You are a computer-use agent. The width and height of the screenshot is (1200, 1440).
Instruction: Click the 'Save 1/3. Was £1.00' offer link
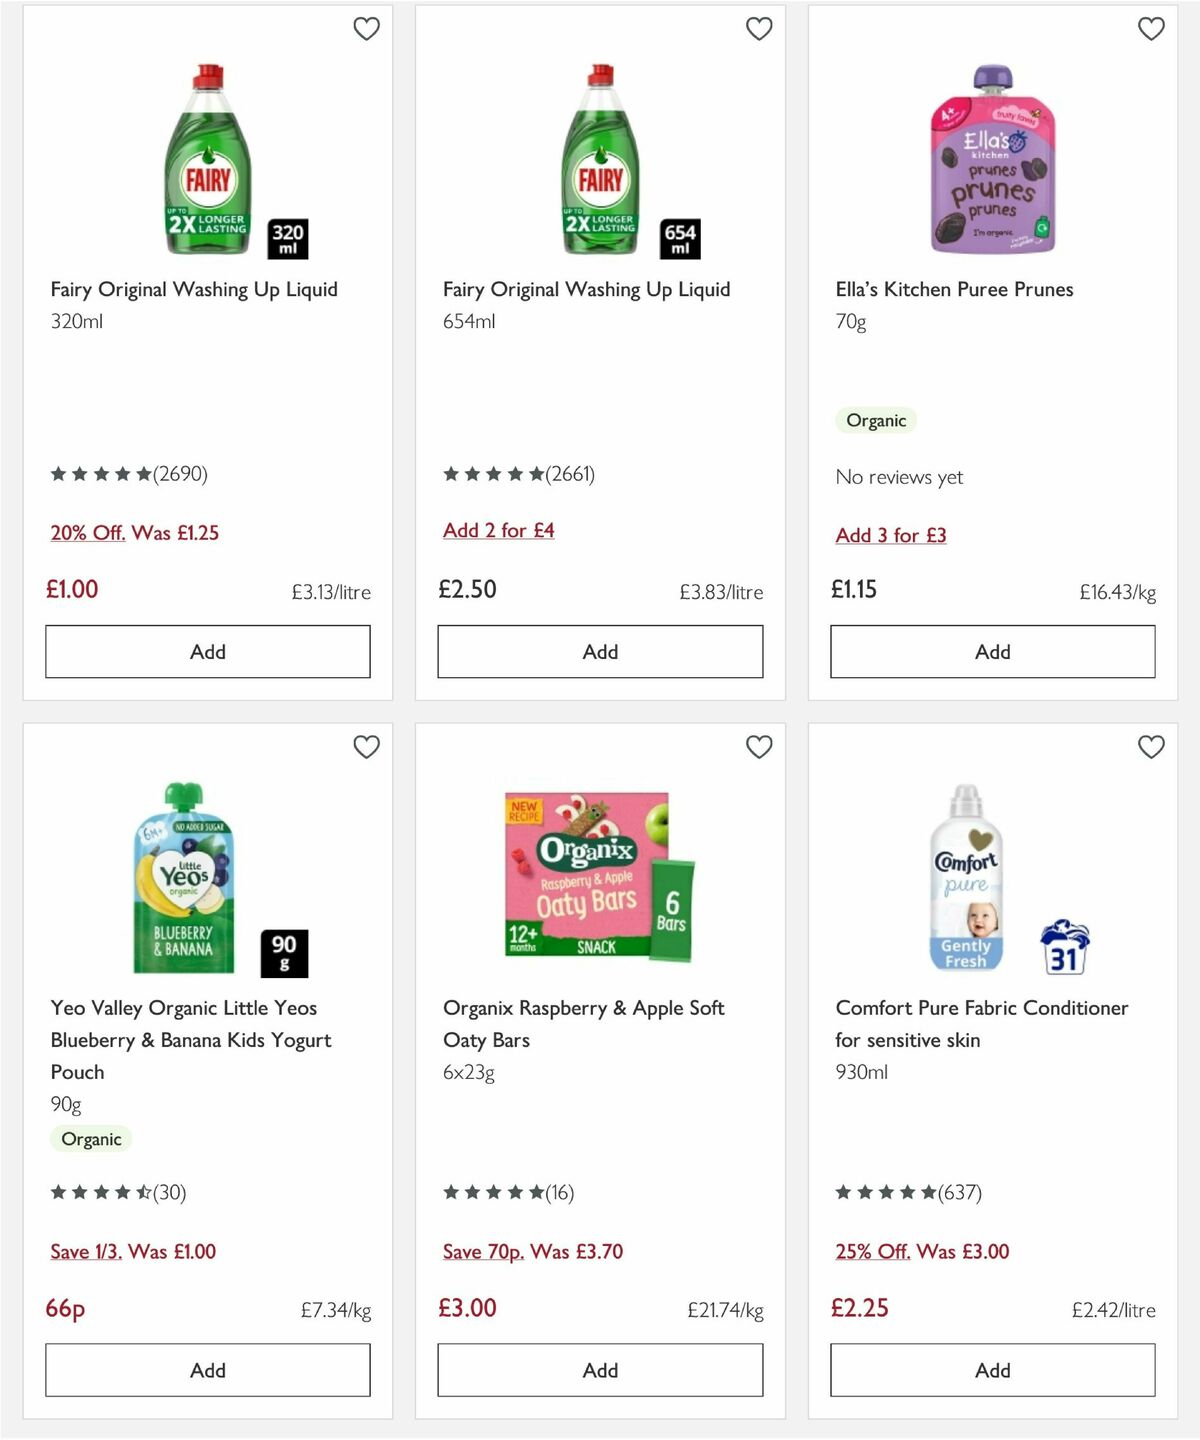pyautogui.click(x=132, y=1251)
